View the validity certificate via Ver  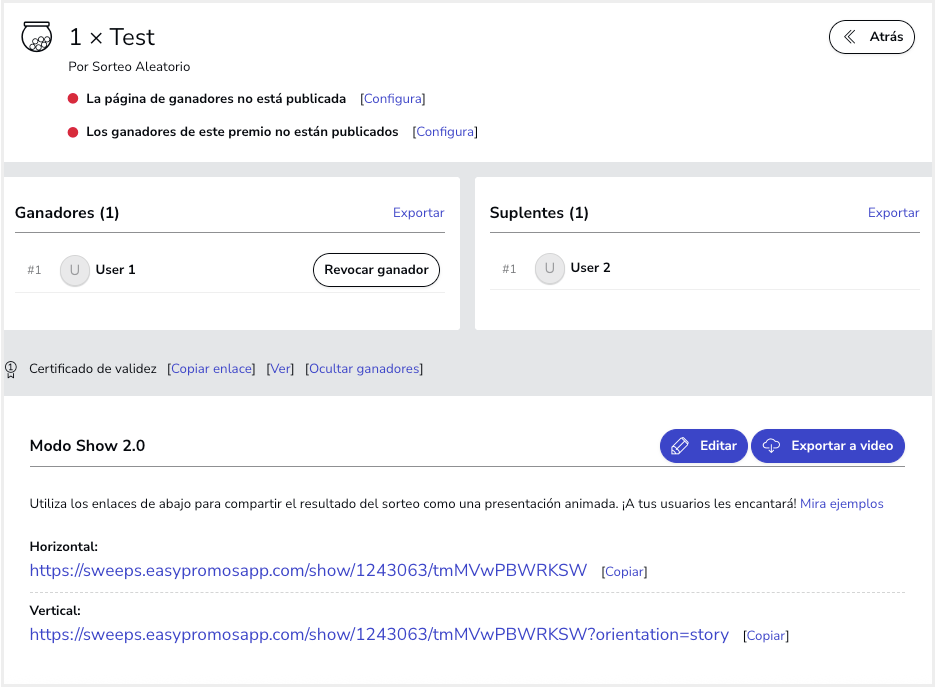pos(280,369)
